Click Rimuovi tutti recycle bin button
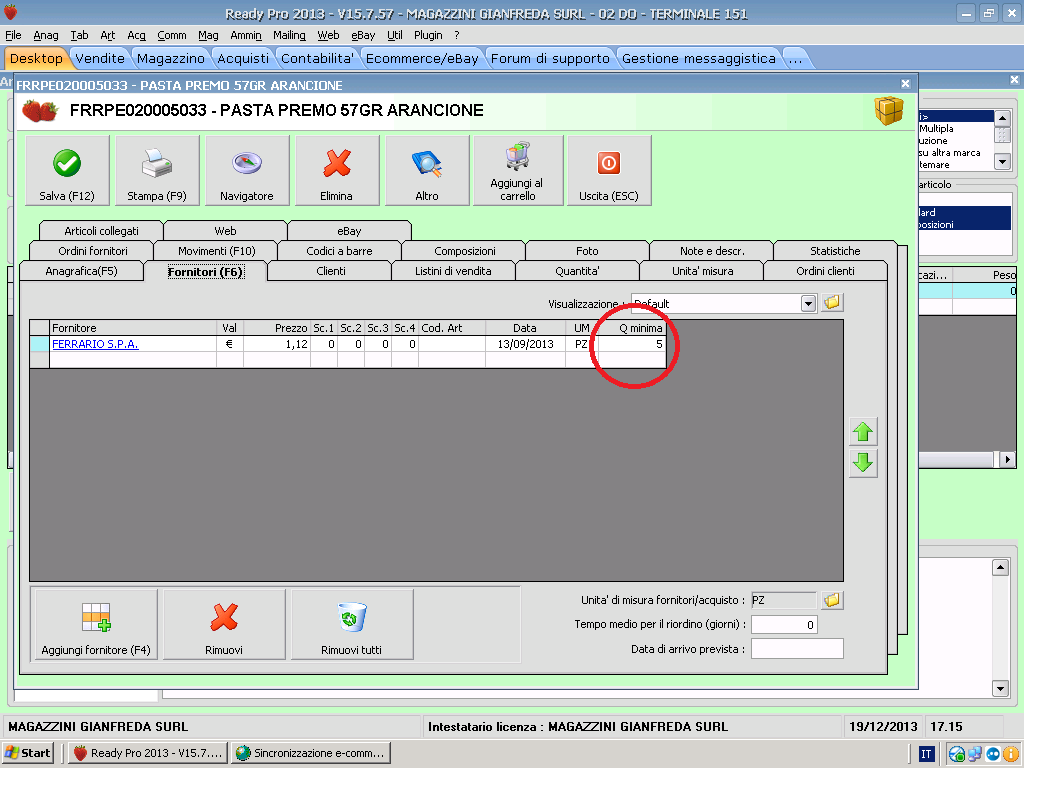Viewport: 1048px width, 804px height. [352, 624]
